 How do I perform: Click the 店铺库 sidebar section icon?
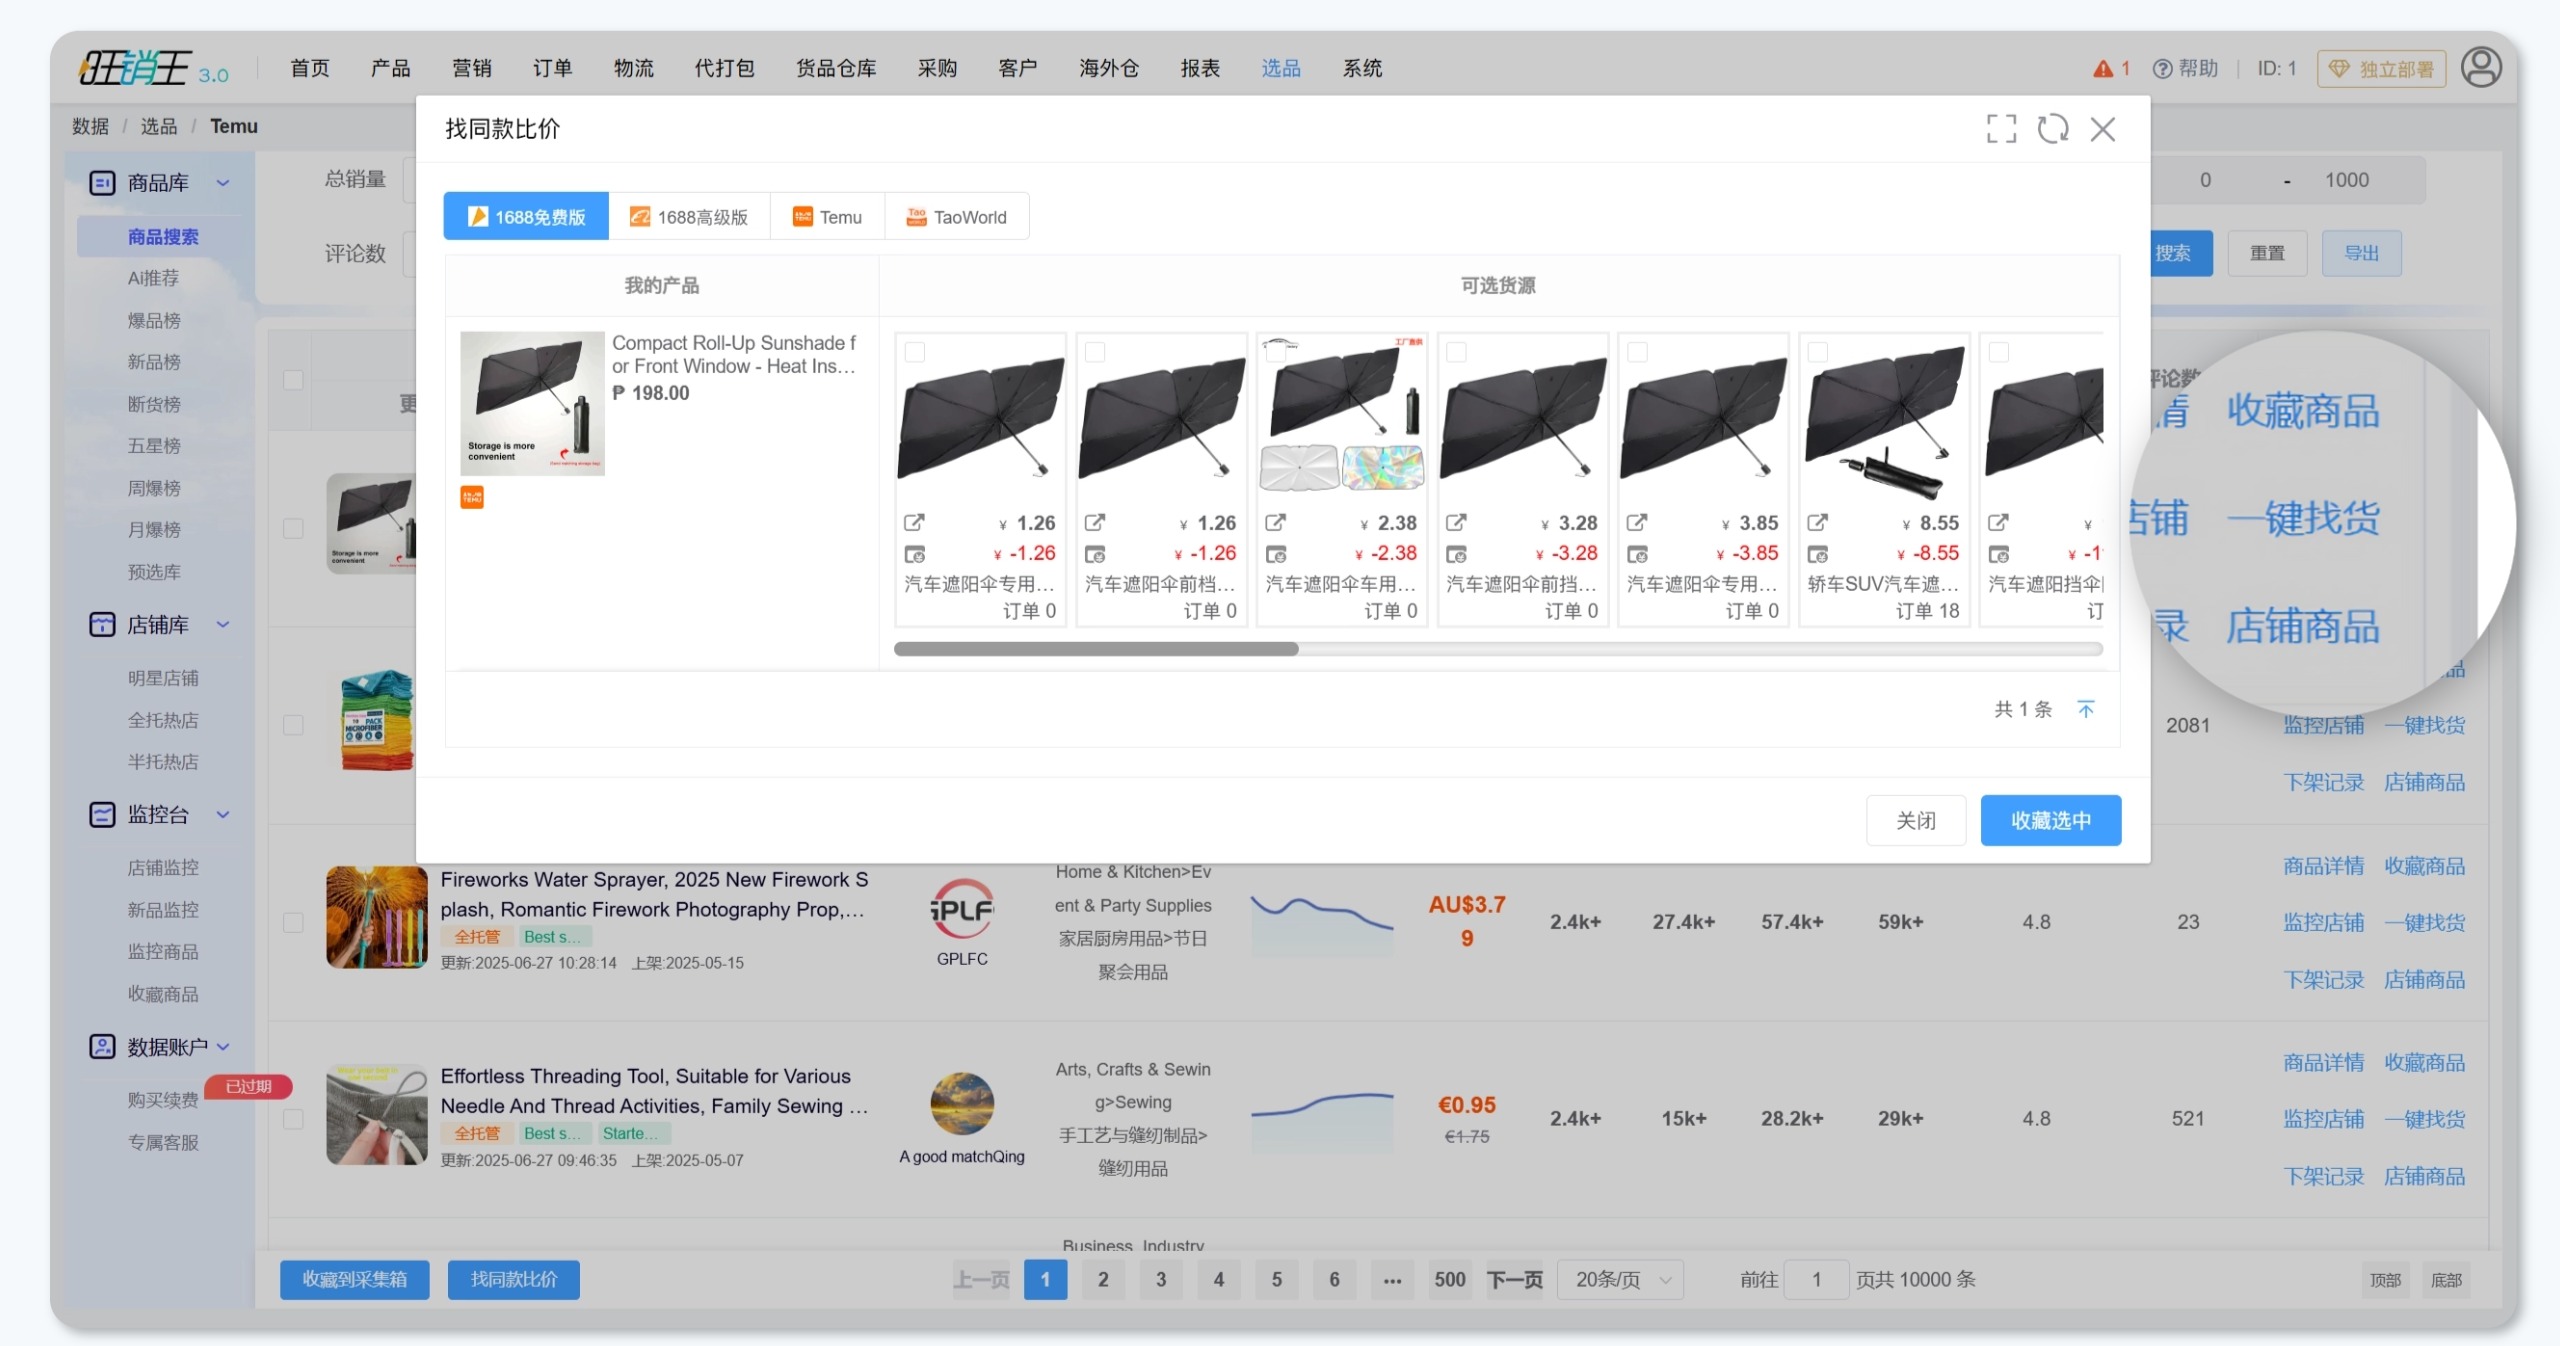[102, 625]
